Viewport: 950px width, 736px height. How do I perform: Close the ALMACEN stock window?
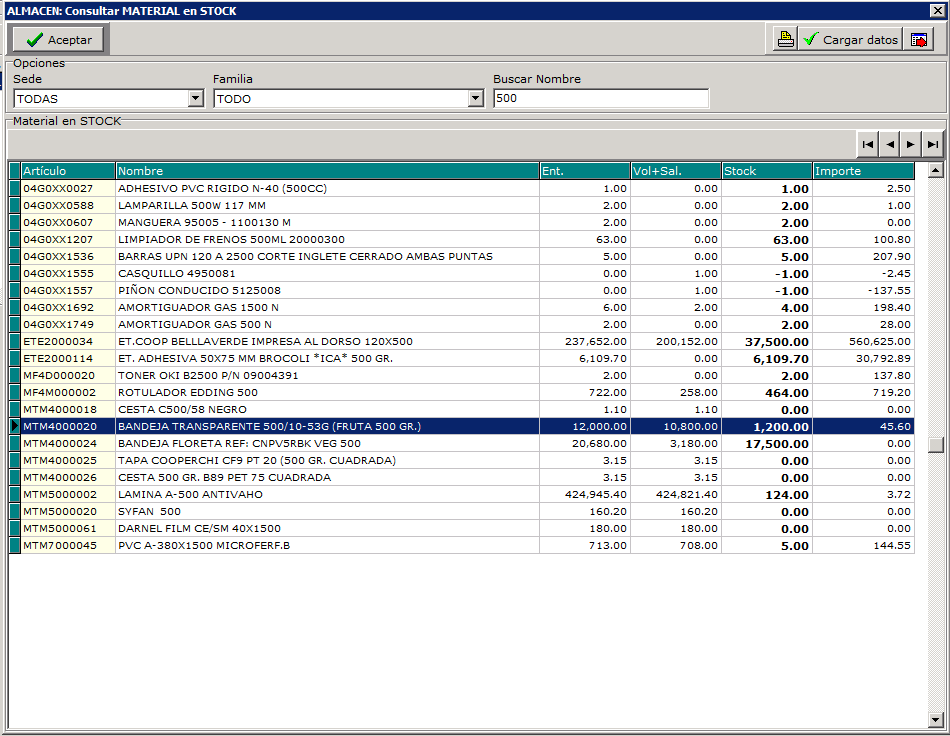coord(937,10)
